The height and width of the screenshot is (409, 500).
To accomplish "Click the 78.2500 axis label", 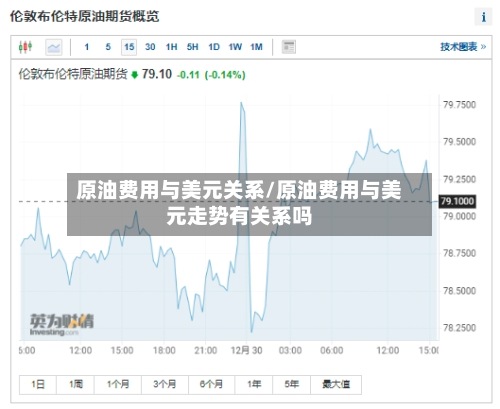I will coord(459,328).
